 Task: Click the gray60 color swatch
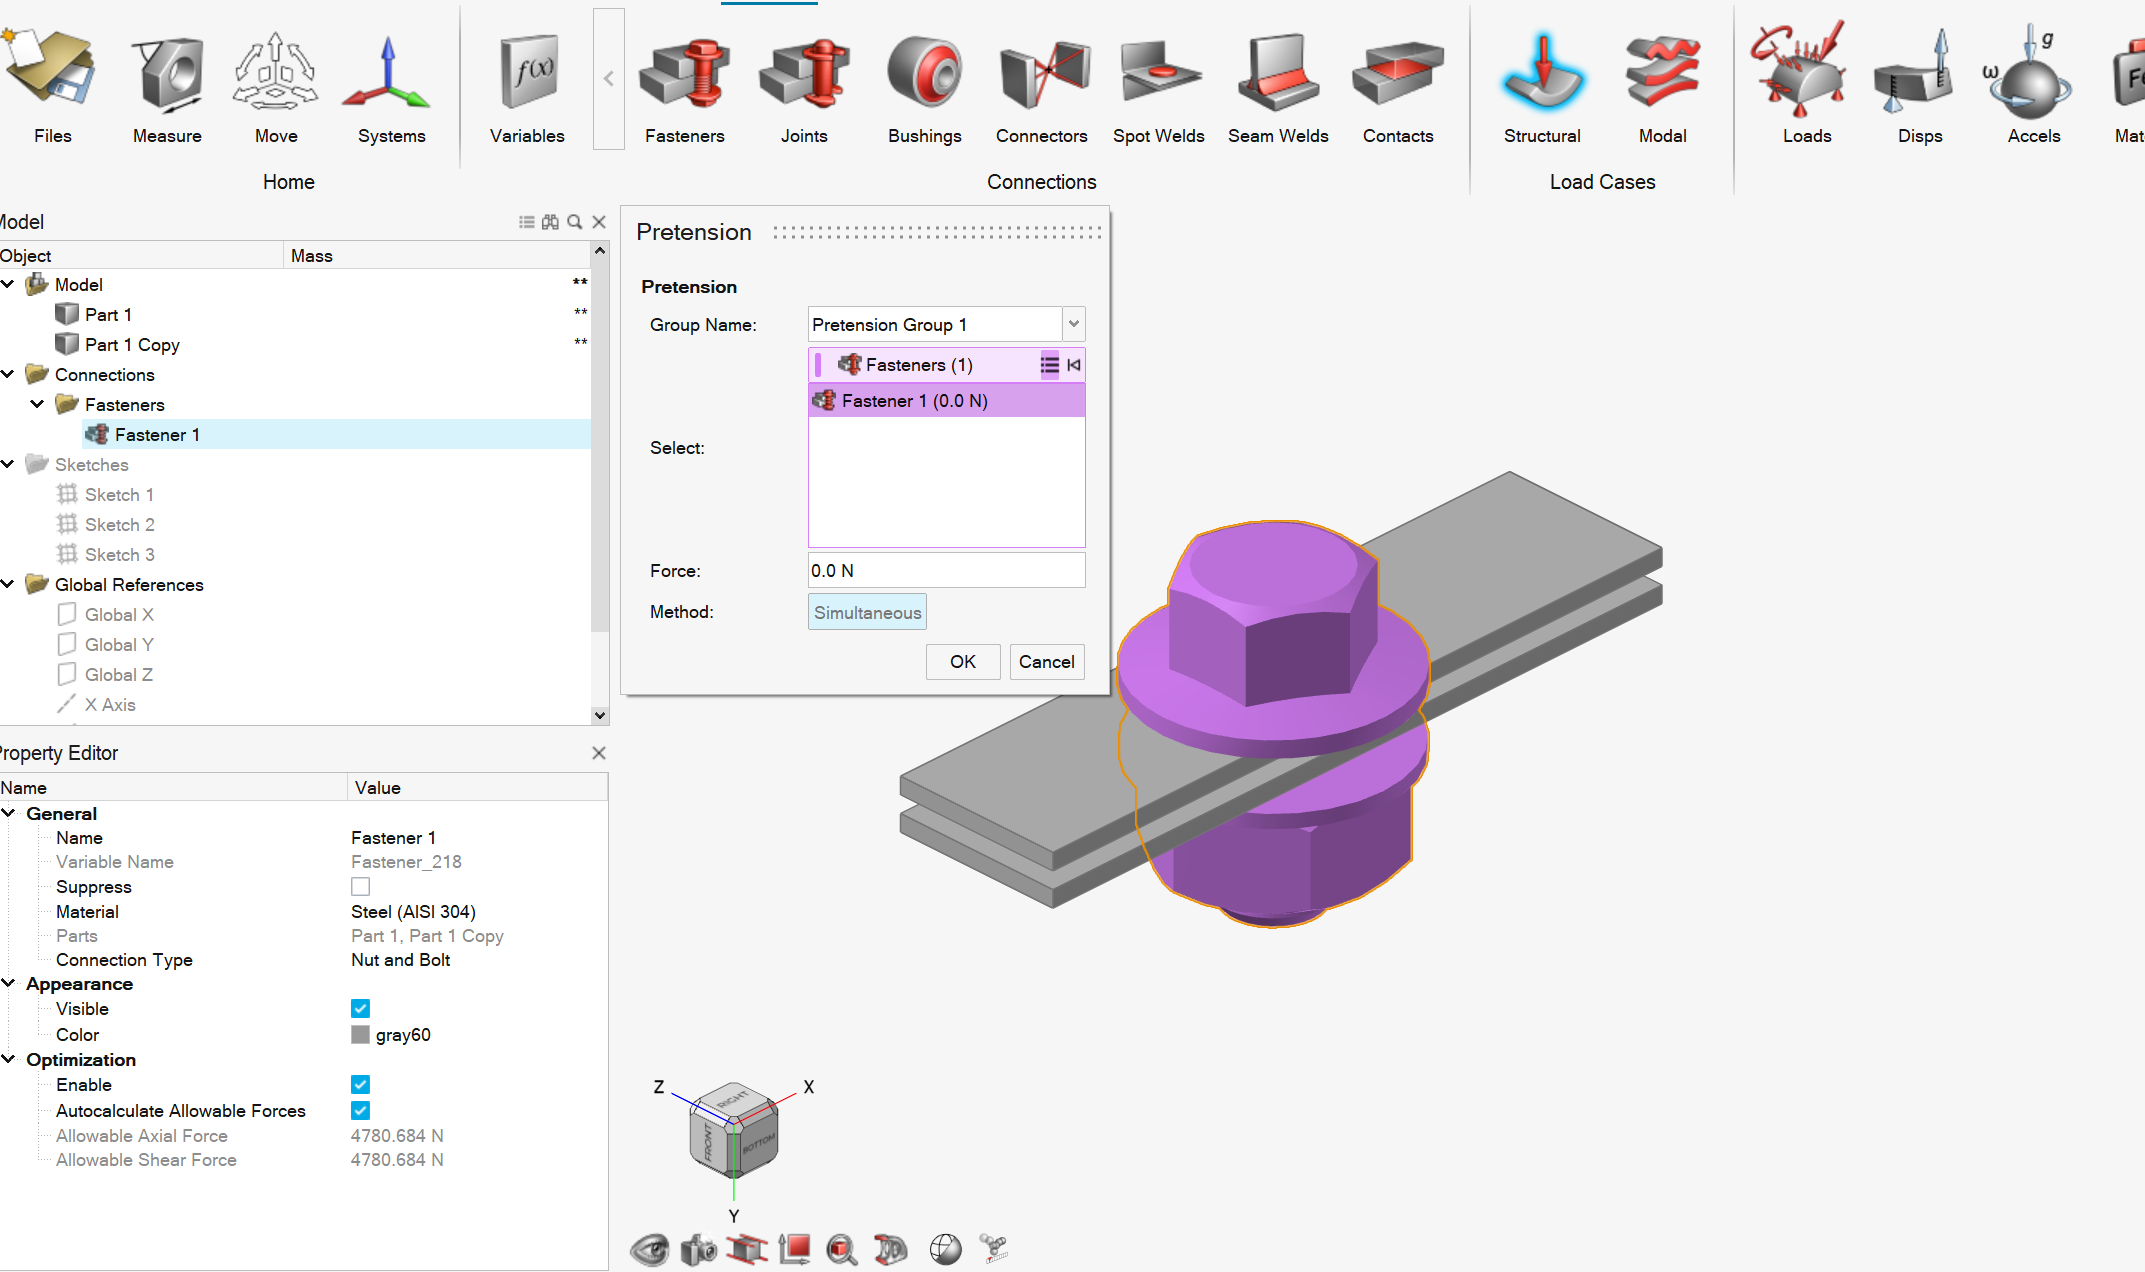tap(361, 1035)
